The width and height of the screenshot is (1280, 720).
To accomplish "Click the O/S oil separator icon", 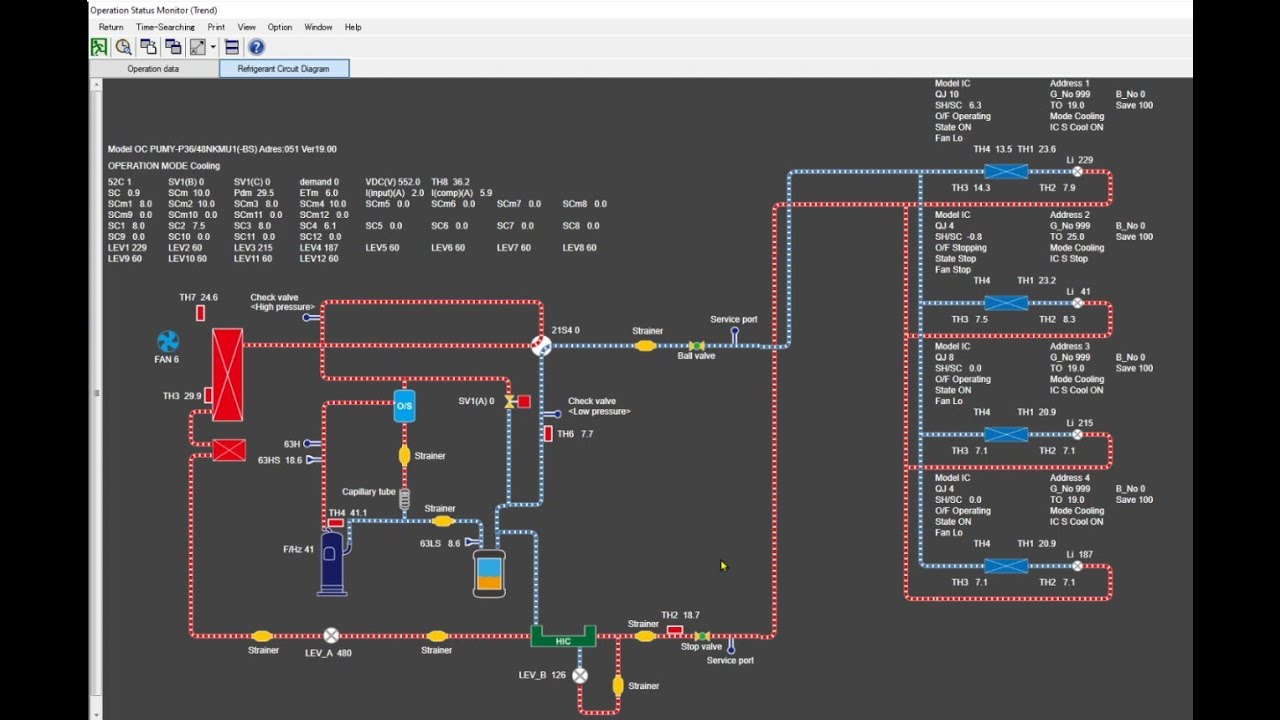I will click(404, 406).
